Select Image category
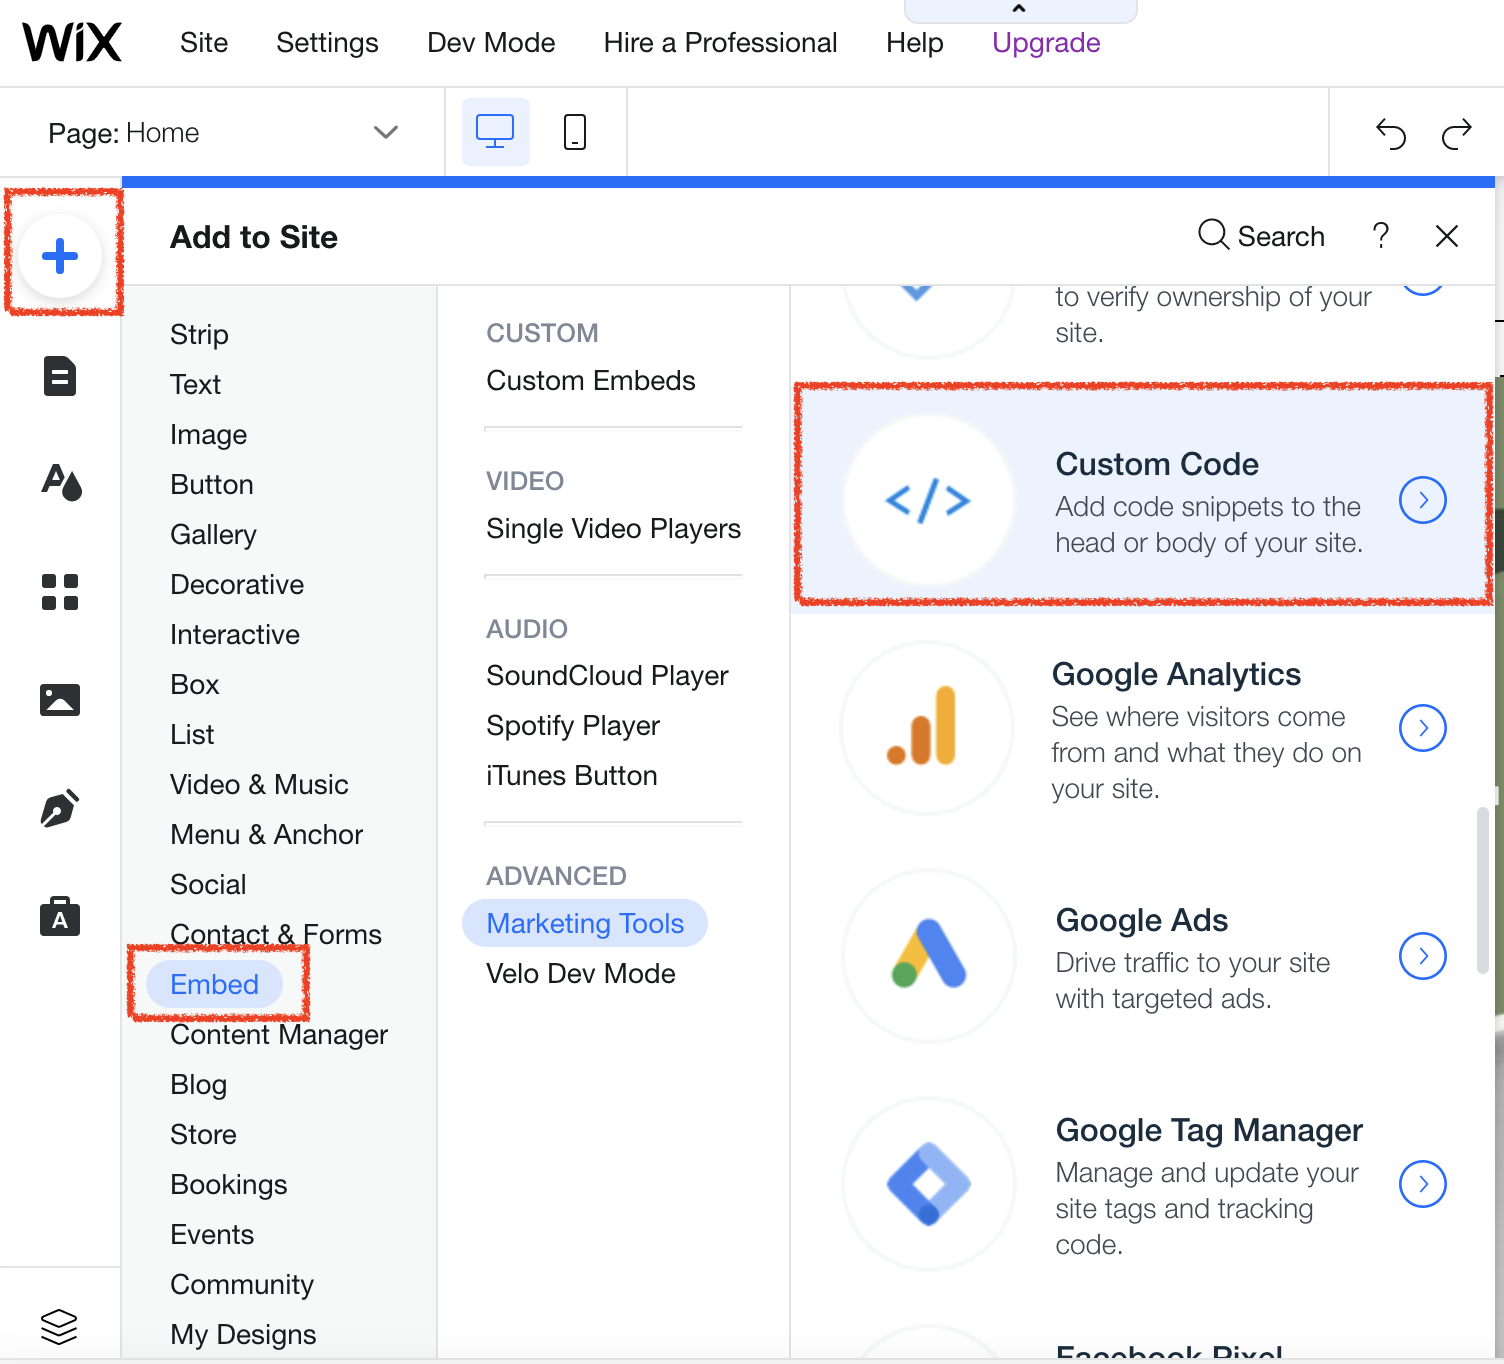 click(208, 434)
